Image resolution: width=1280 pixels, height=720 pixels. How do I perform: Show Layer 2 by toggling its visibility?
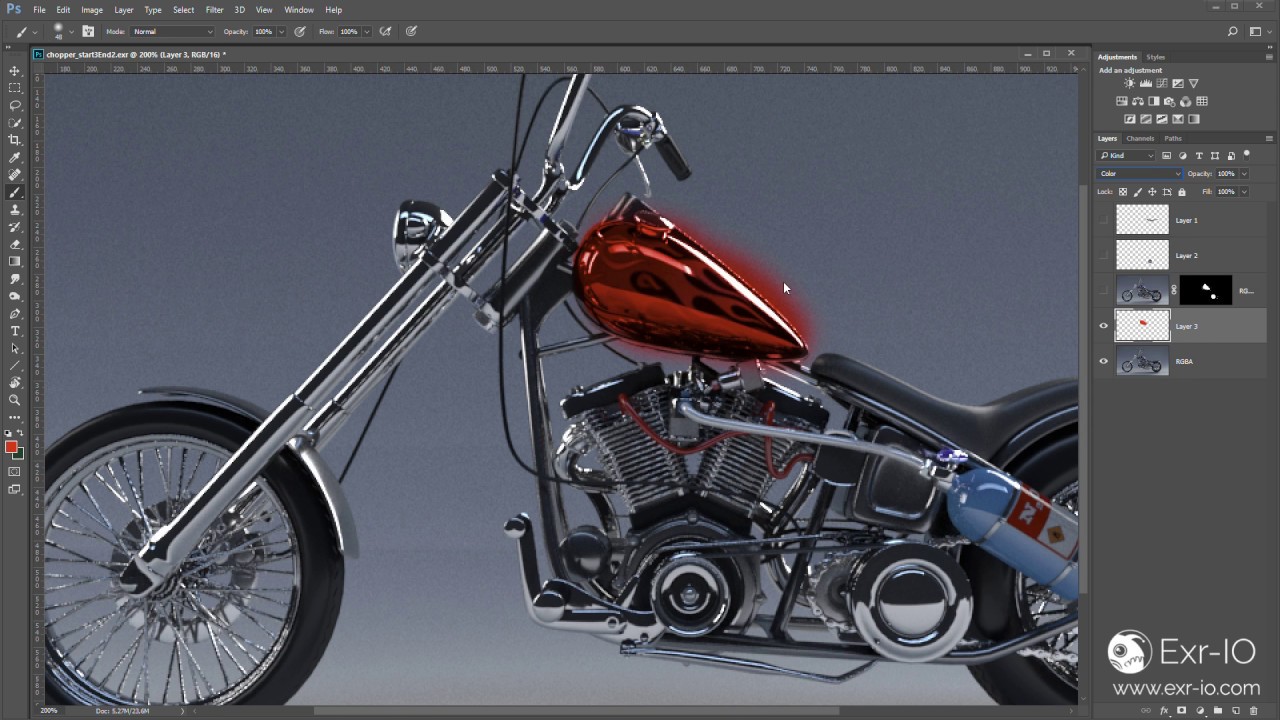click(1104, 255)
